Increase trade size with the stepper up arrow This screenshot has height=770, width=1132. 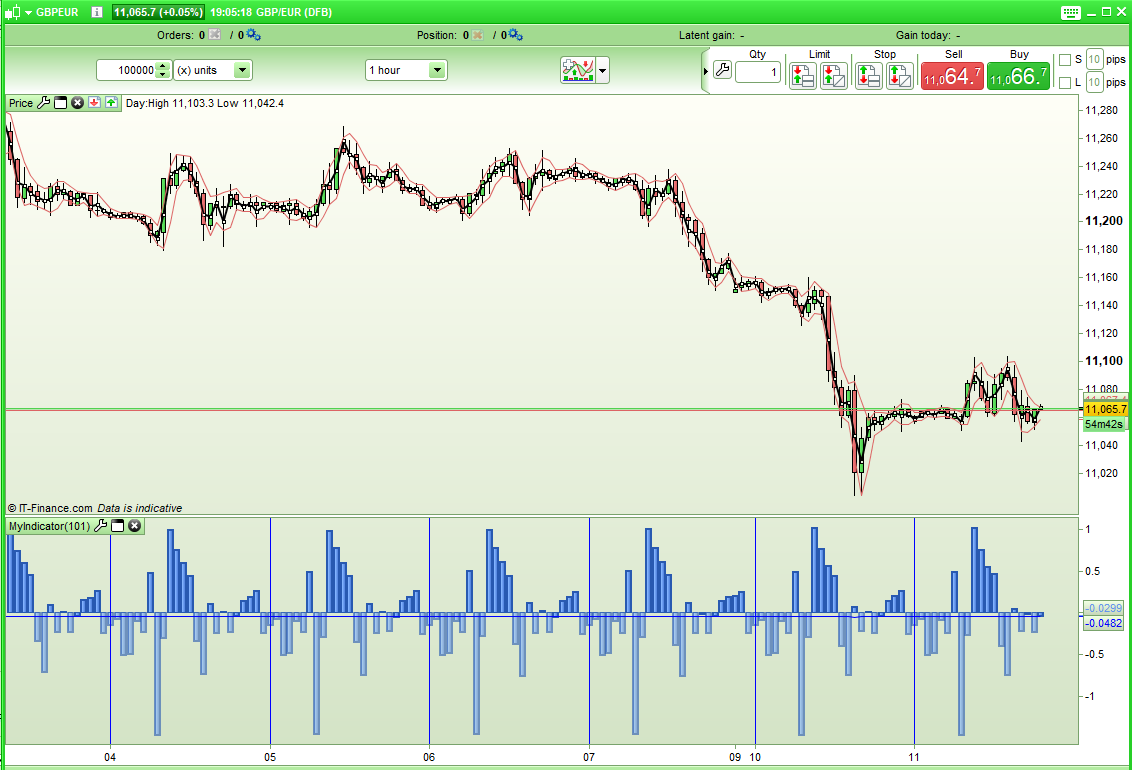[162, 65]
